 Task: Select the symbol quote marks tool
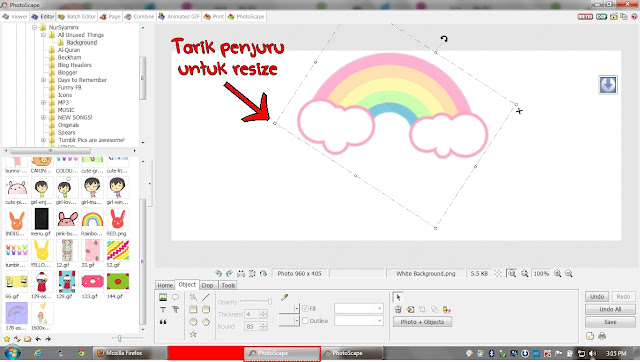163,322
